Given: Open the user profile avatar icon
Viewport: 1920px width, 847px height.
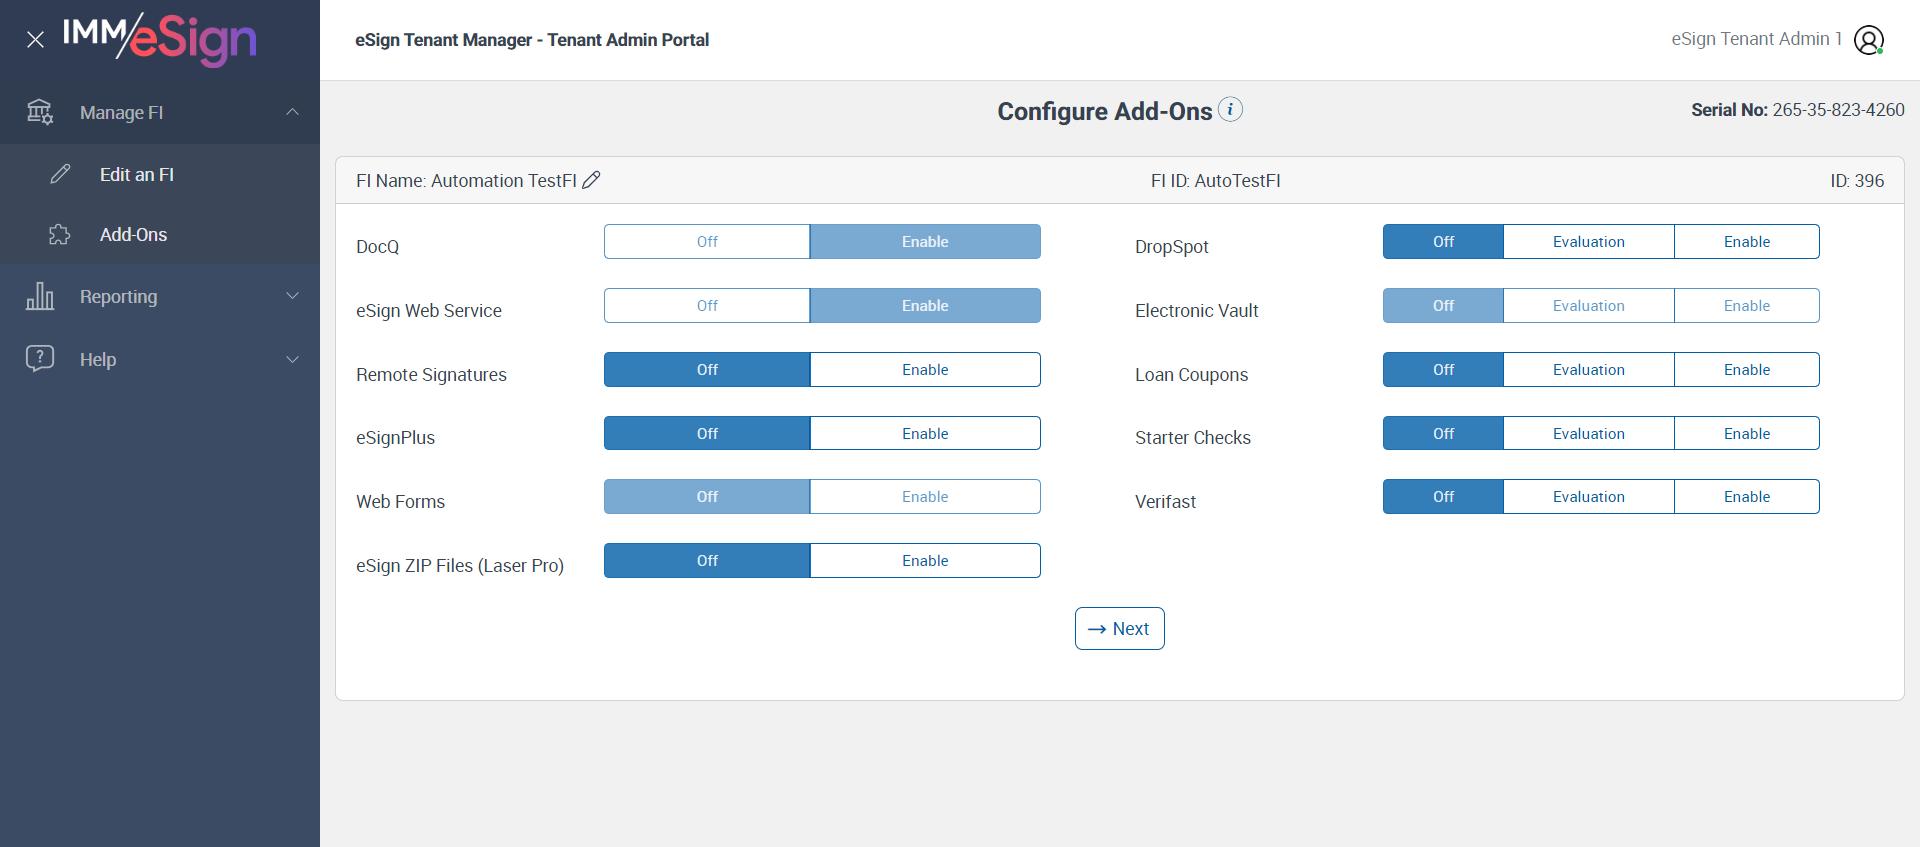Looking at the screenshot, I should point(1868,40).
